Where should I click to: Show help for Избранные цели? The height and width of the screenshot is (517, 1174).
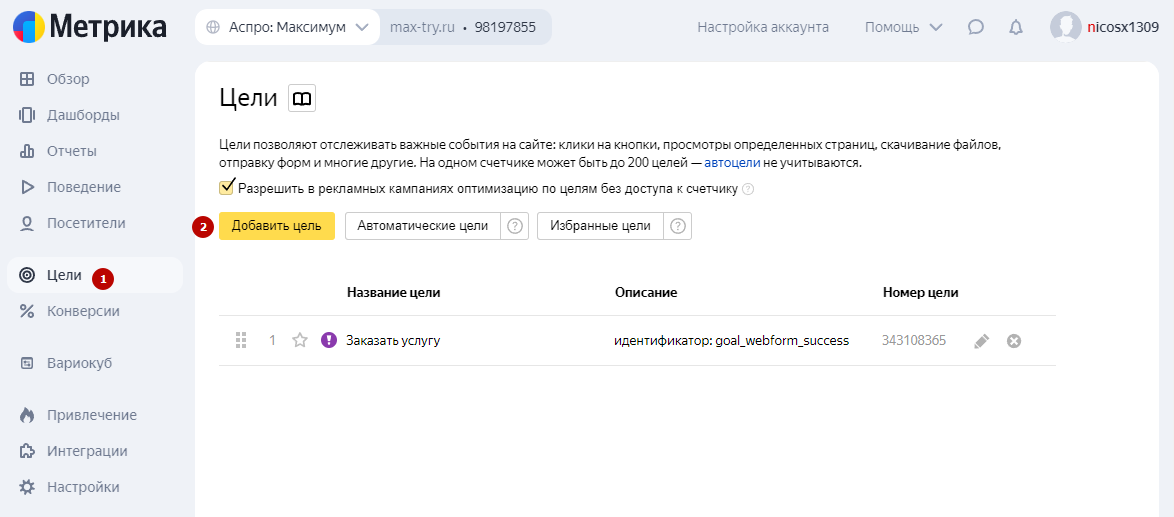click(678, 225)
